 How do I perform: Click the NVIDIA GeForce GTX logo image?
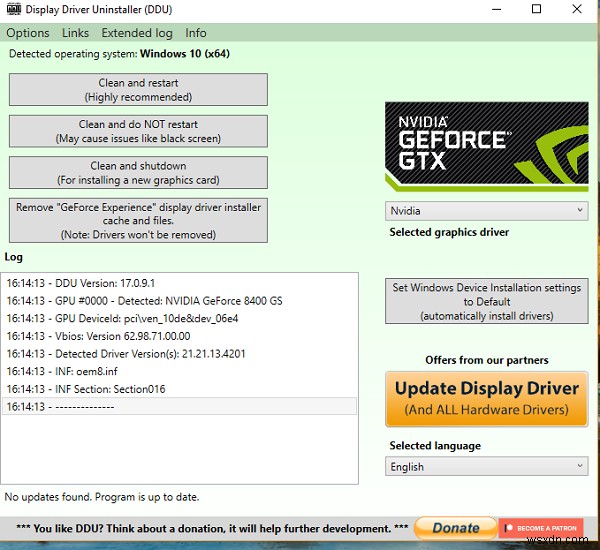click(x=486, y=147)
